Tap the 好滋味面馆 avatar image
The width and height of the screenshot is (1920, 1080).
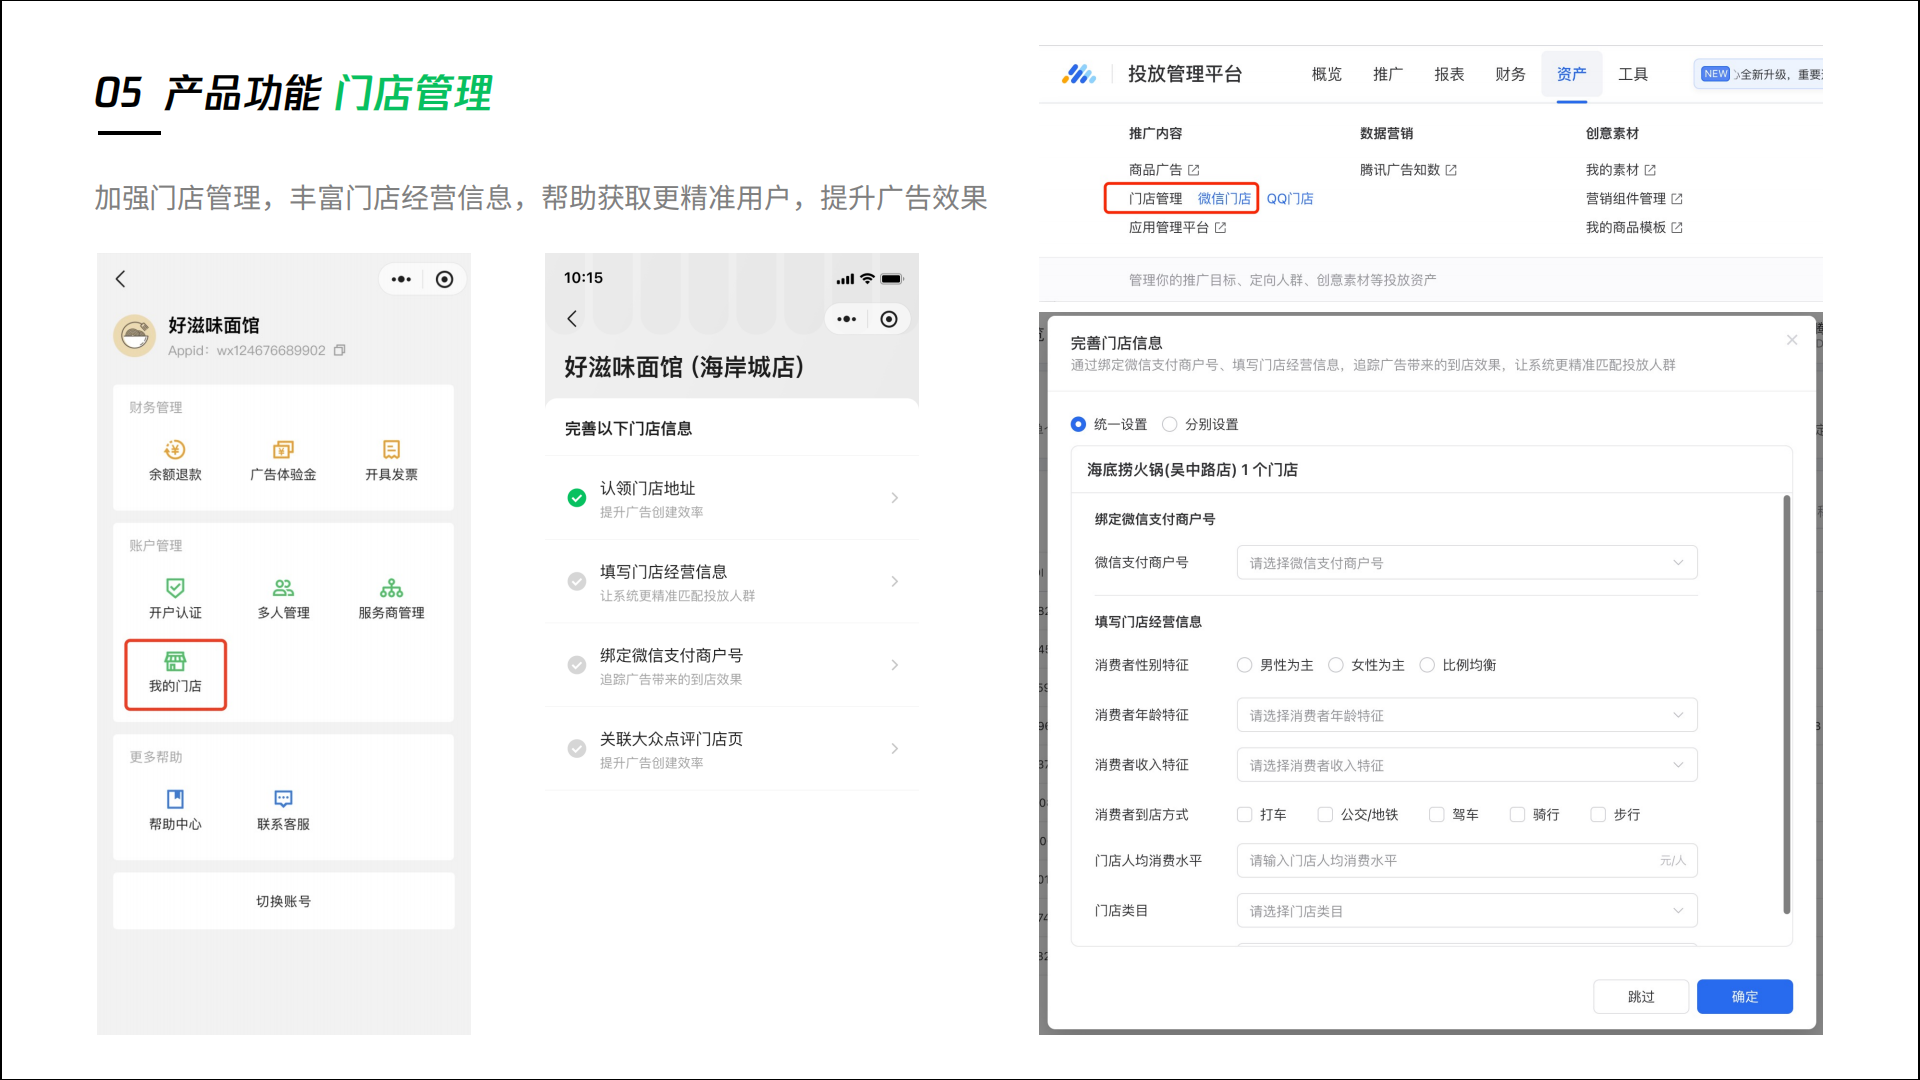(x=135, y=336)
